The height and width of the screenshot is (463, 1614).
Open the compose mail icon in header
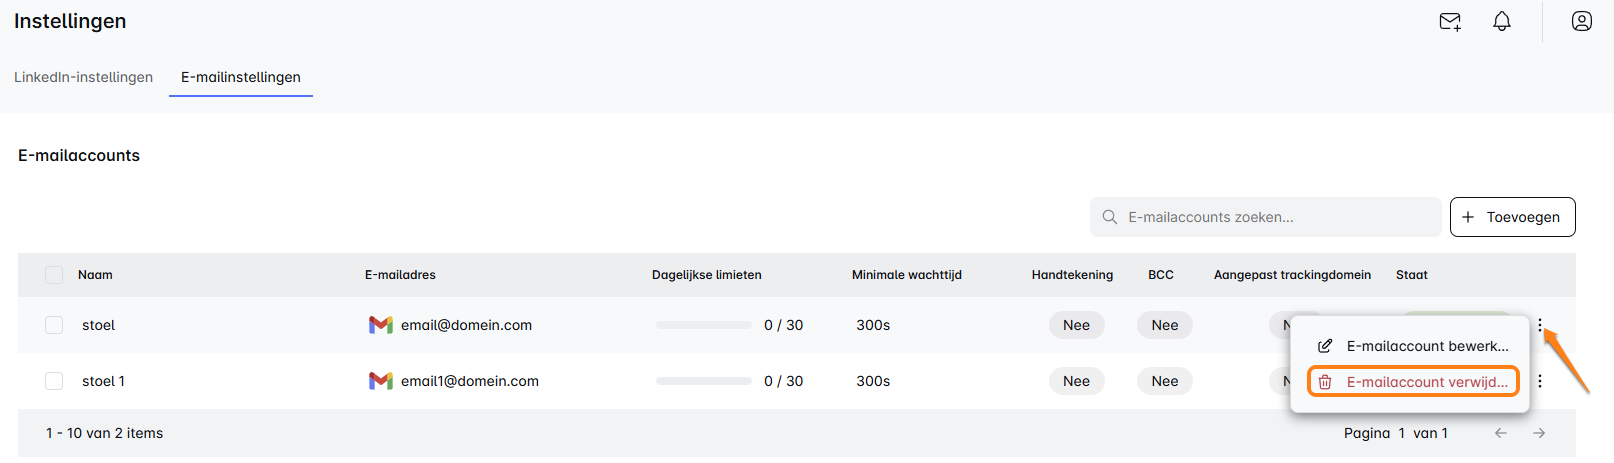click(x=1450, y=21)
